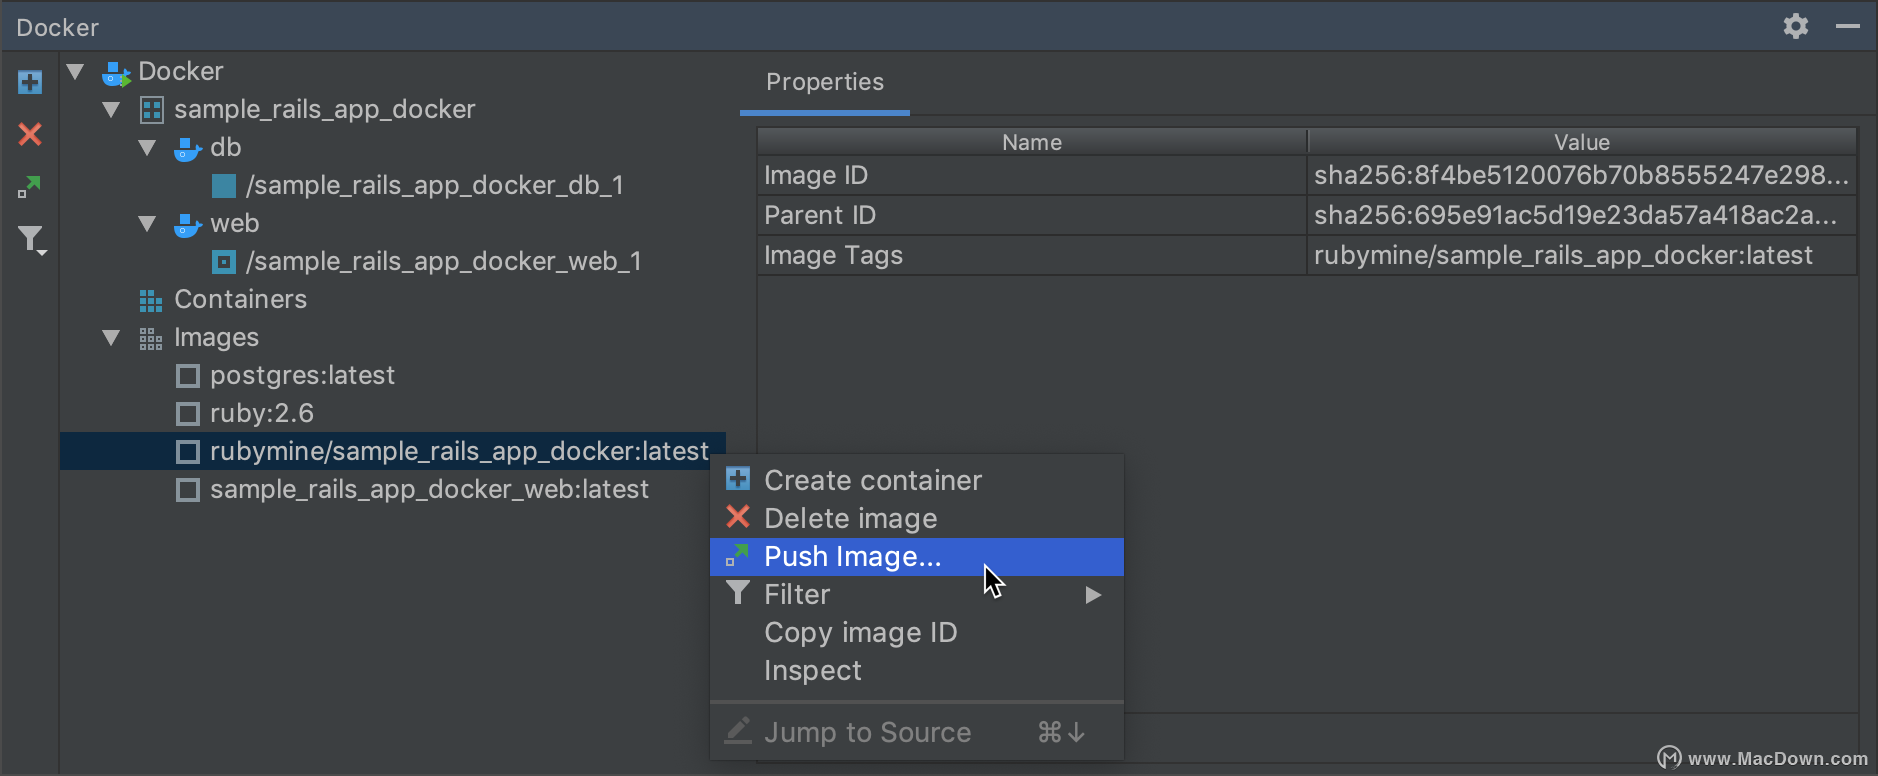Click the sample_rails_app_docker compose icon
Image resolution: width=1878 pixels, height=776 pixels.
[151, 110]
